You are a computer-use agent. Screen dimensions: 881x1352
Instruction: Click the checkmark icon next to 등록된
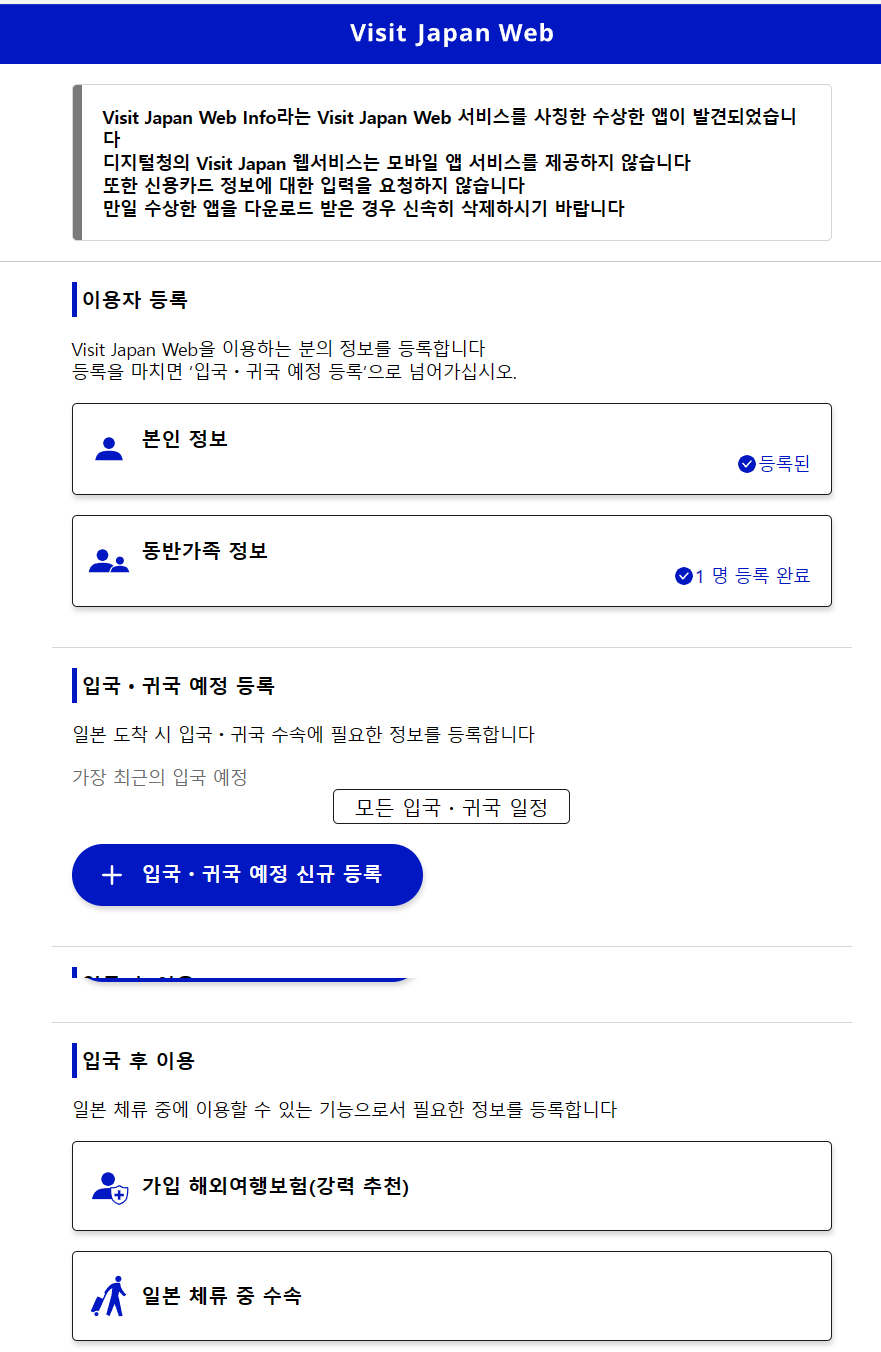tap(746, 463)
